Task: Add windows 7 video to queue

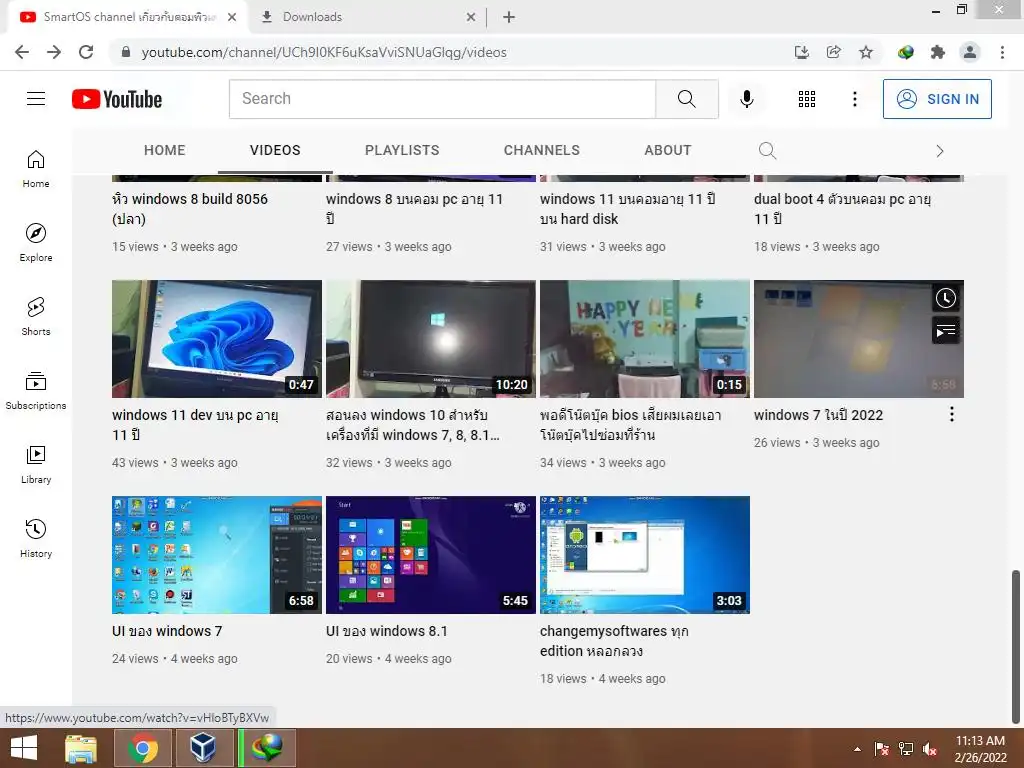Action: point(946,331)
